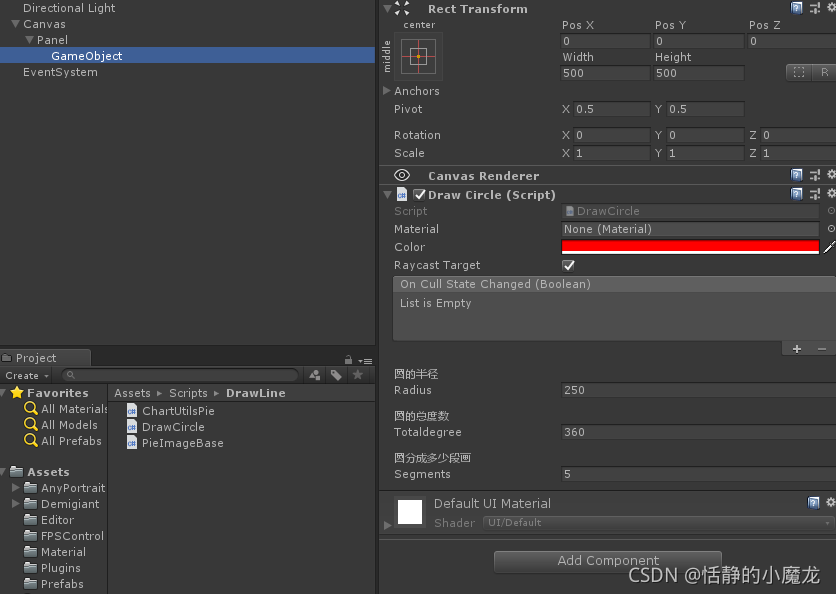This screenshot has height=594, width=836.
Task: Open Rect Transform preset settings icon
Action: pyautogui.click(x=815, y=8)
